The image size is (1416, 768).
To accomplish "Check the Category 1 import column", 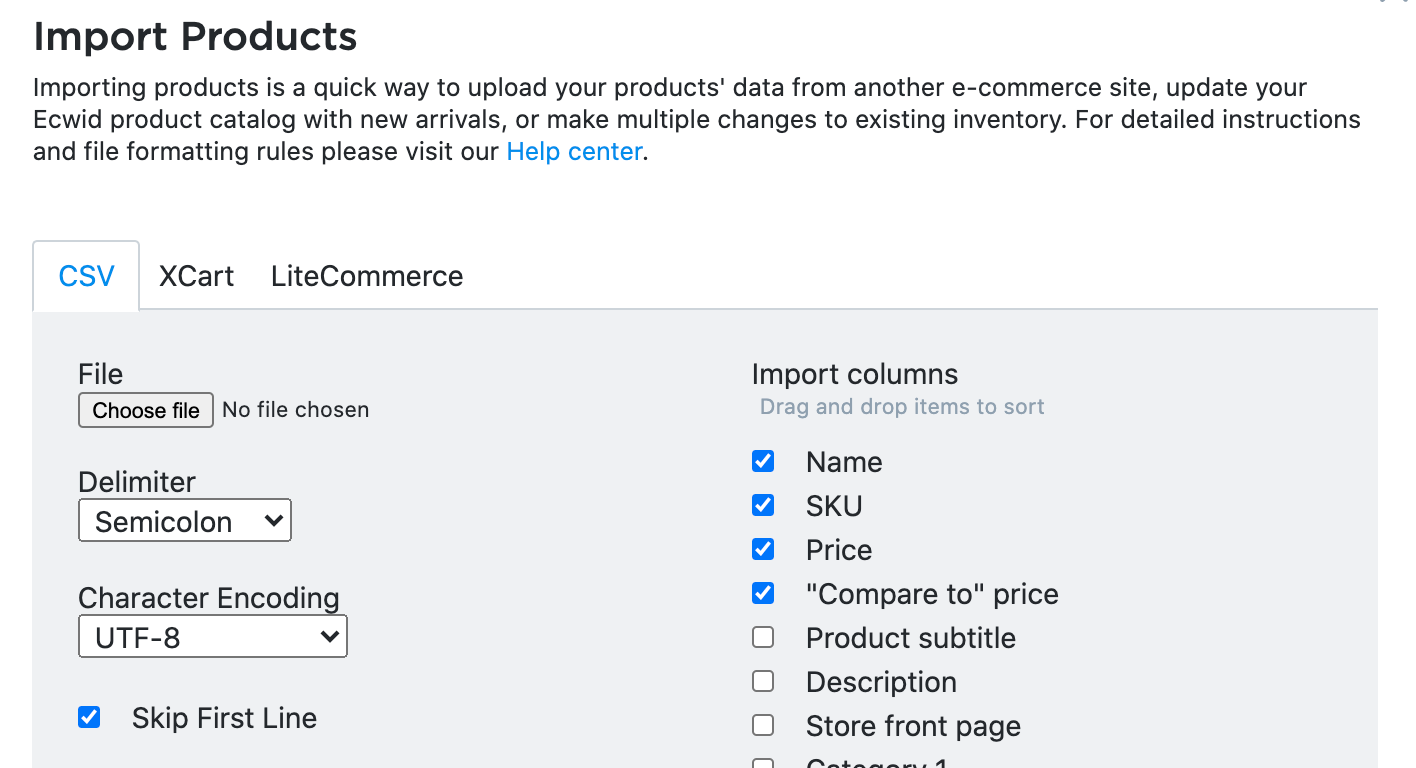I will tap(763, 763).
